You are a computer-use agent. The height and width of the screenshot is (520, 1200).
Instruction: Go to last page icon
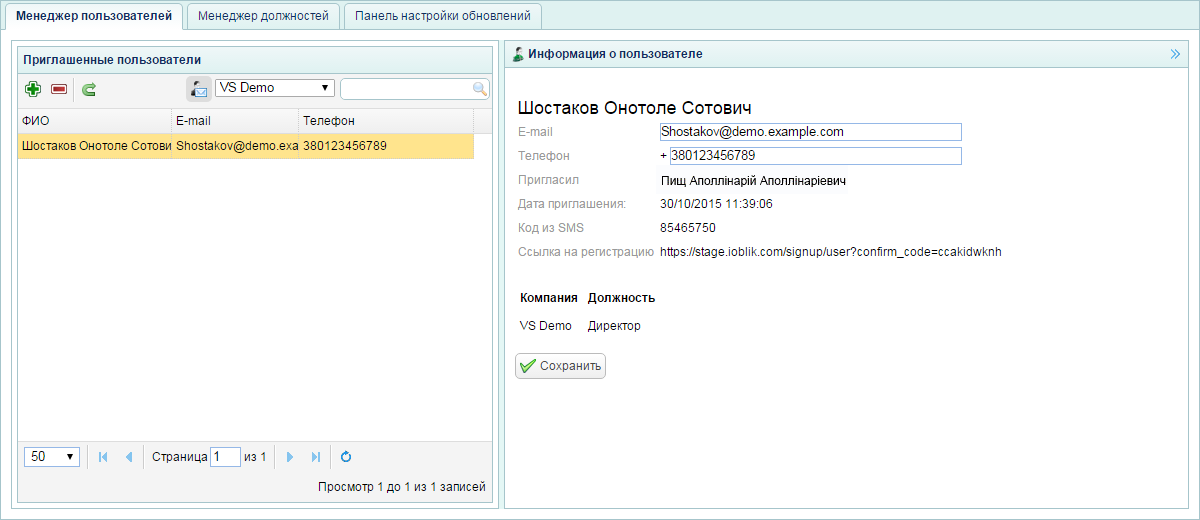316,457
